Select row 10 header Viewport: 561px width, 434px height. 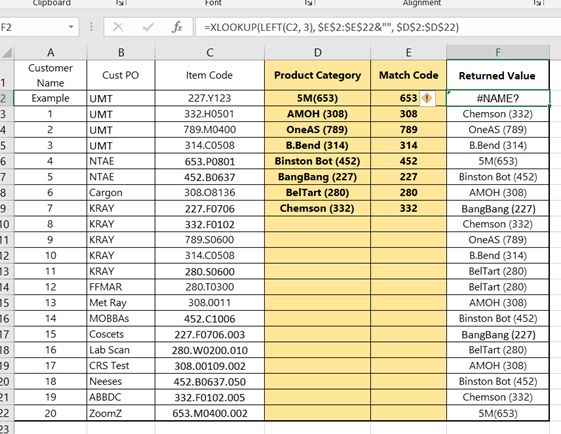pos(6,224)
